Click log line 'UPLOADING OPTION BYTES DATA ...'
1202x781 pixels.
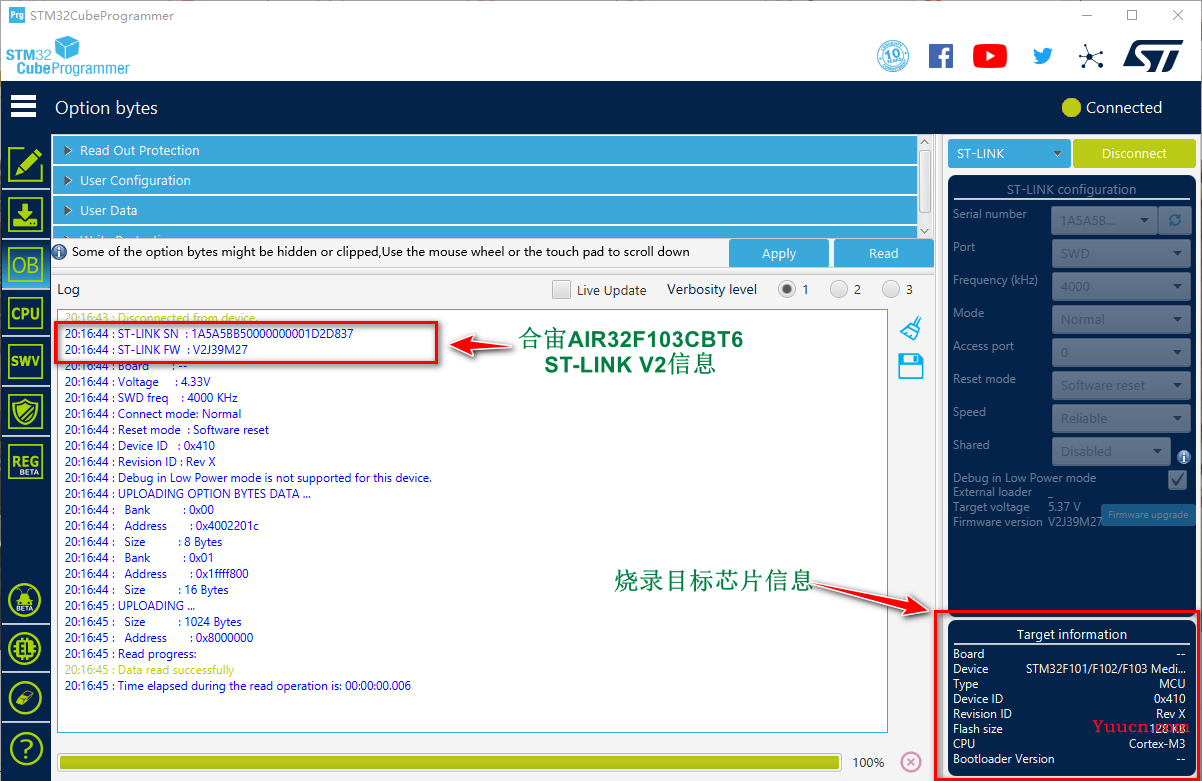[x=188, y=494]
